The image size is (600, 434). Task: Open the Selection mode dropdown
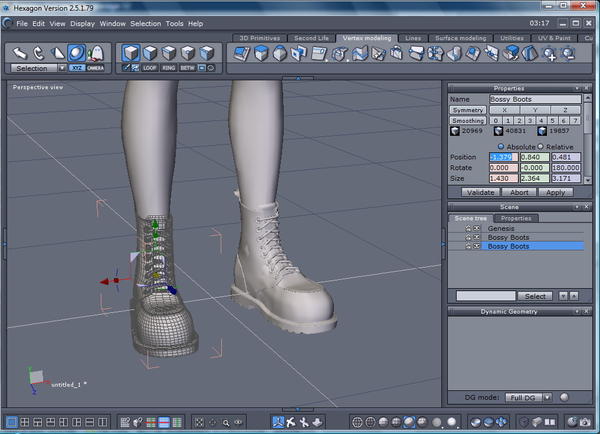click(x=38, y=68)
